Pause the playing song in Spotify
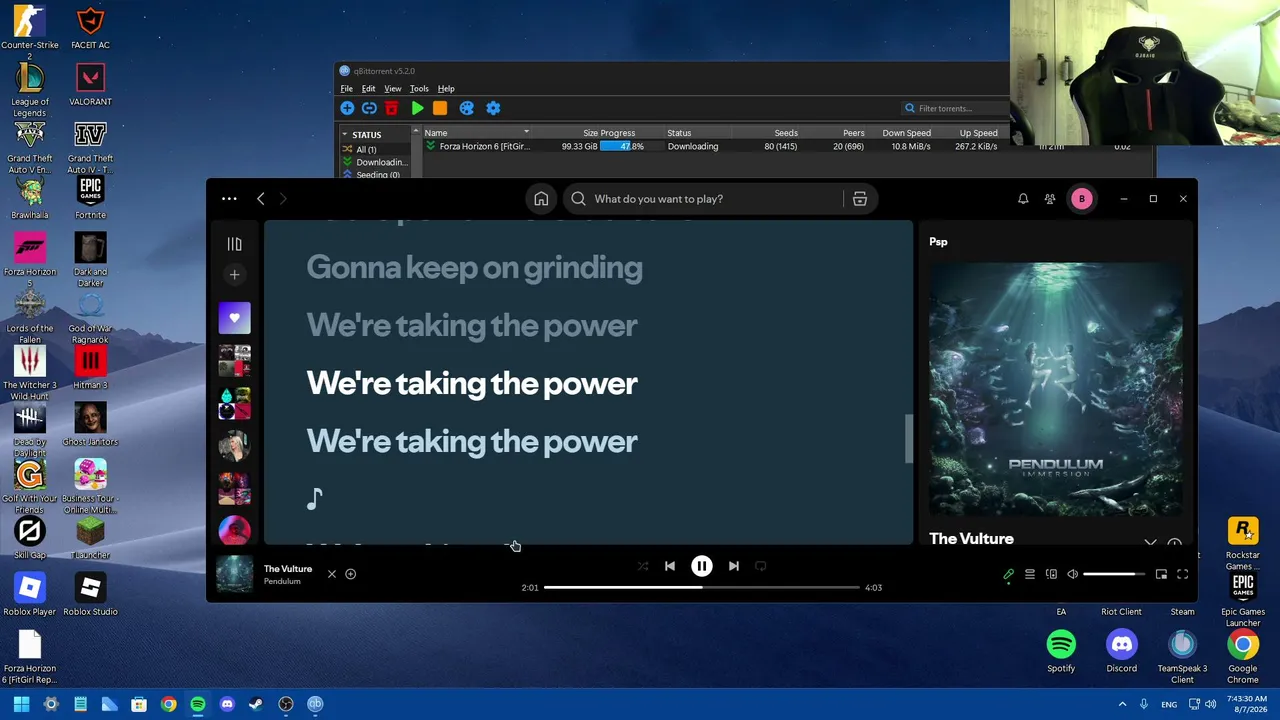1280x720 pixels. coord(702,566)
